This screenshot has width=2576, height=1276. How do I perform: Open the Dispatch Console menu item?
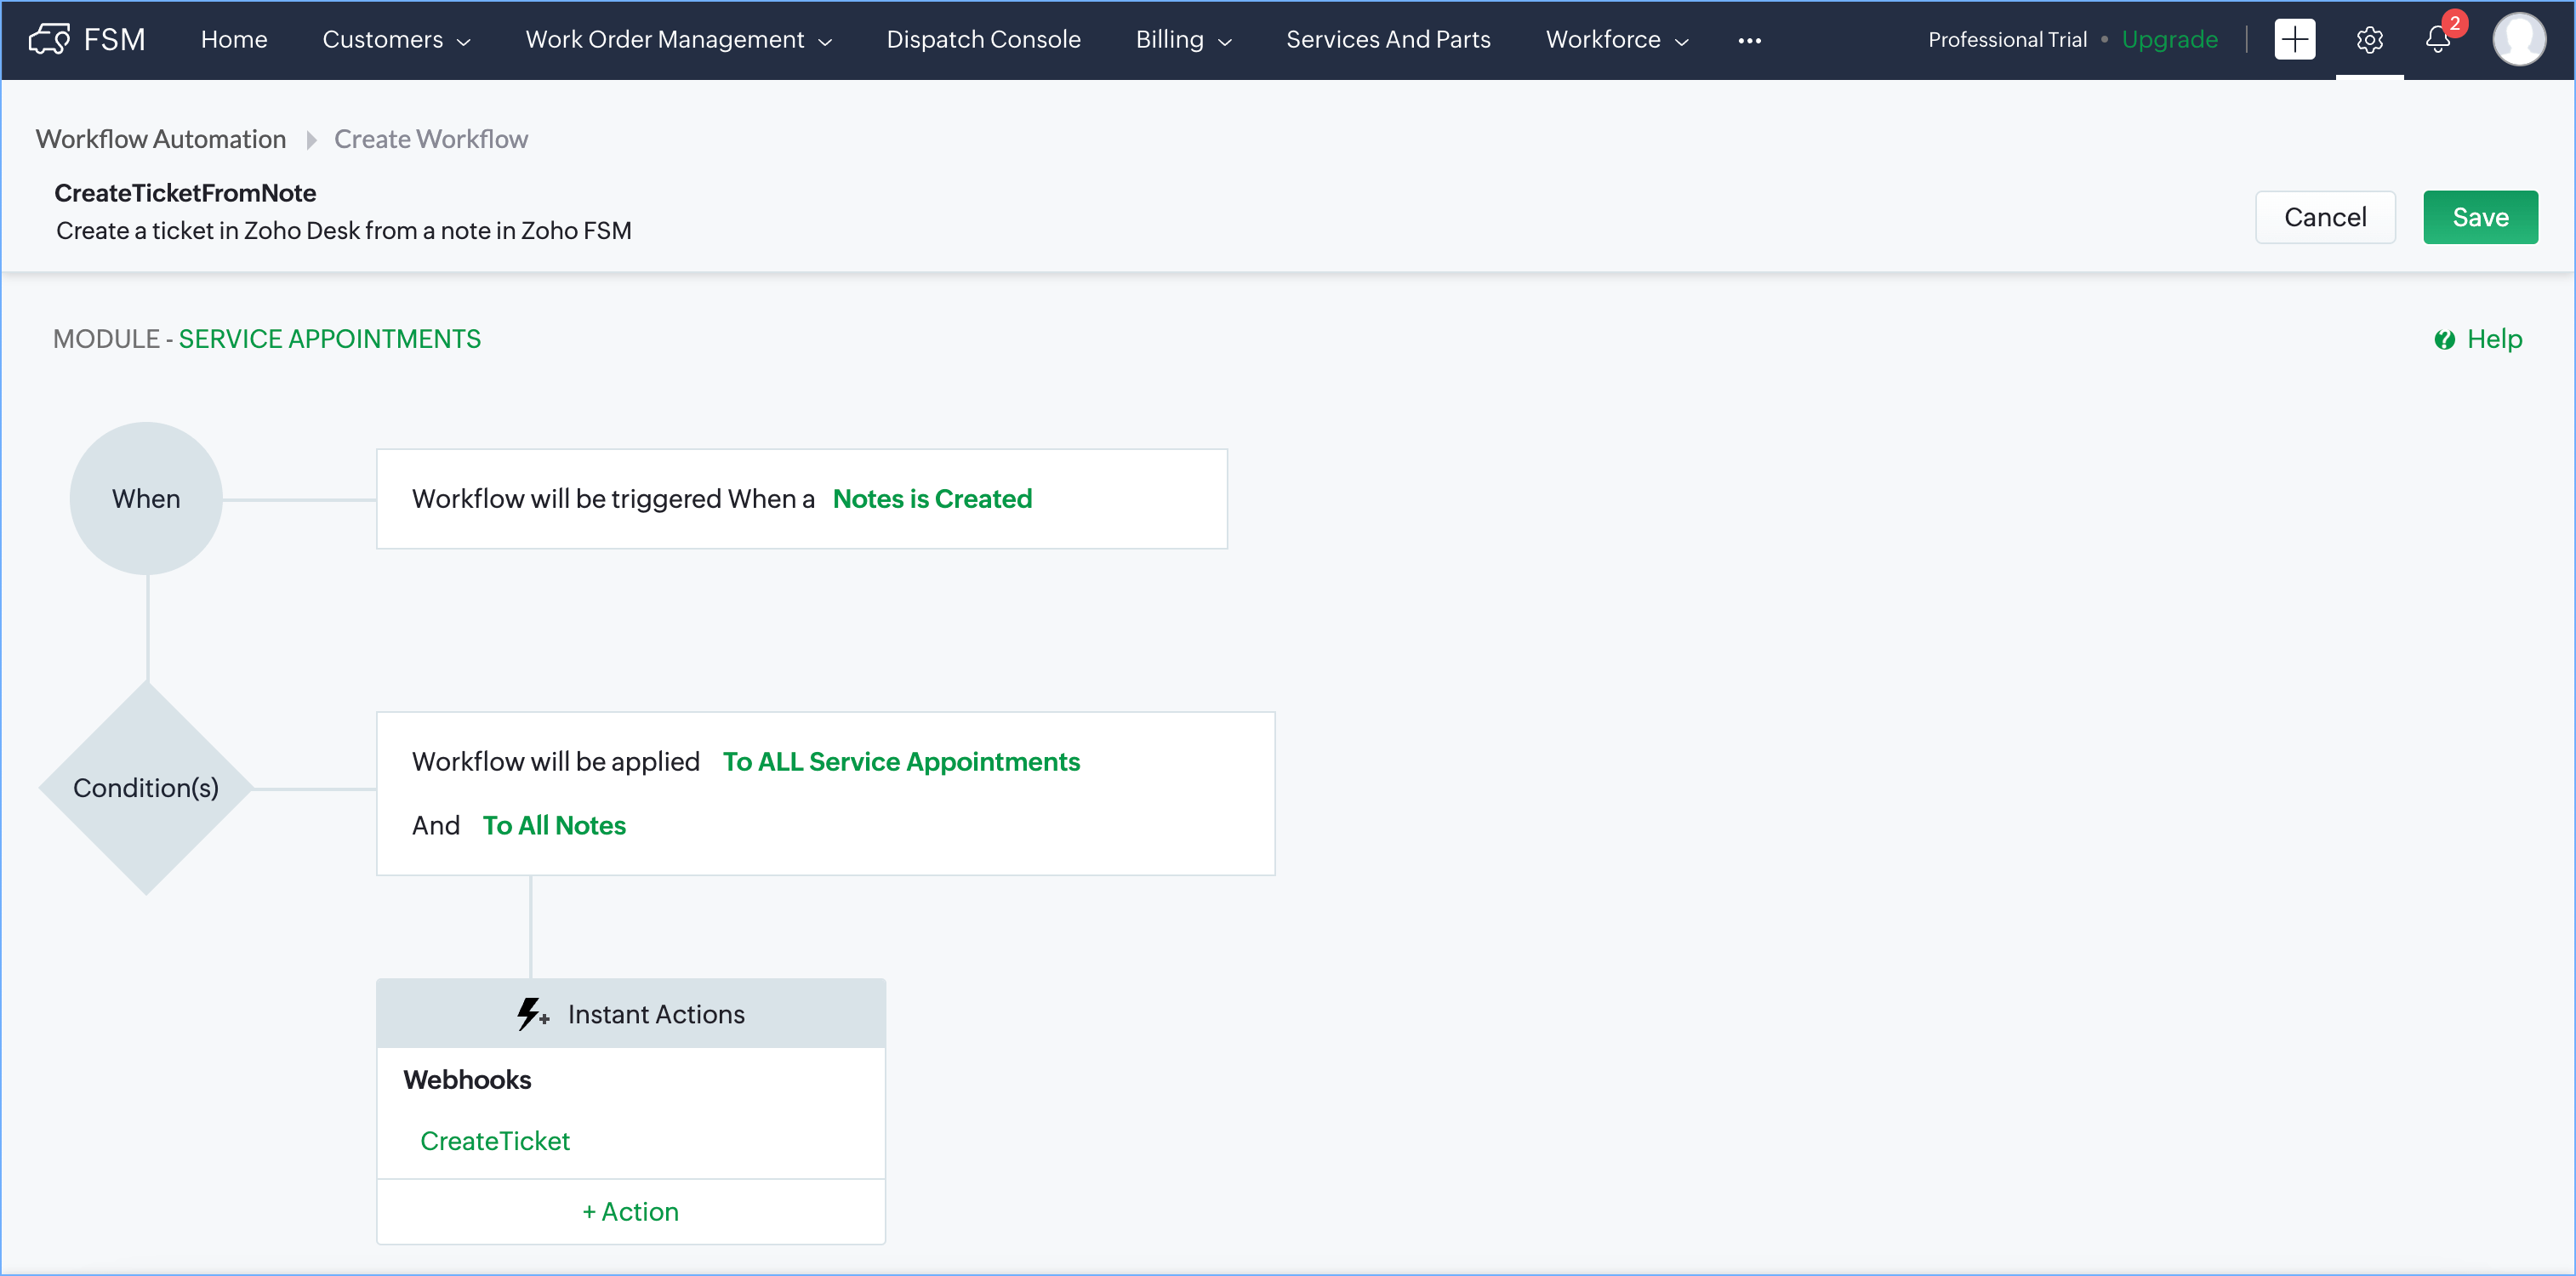pyautogui.click(x=983, y=39)
